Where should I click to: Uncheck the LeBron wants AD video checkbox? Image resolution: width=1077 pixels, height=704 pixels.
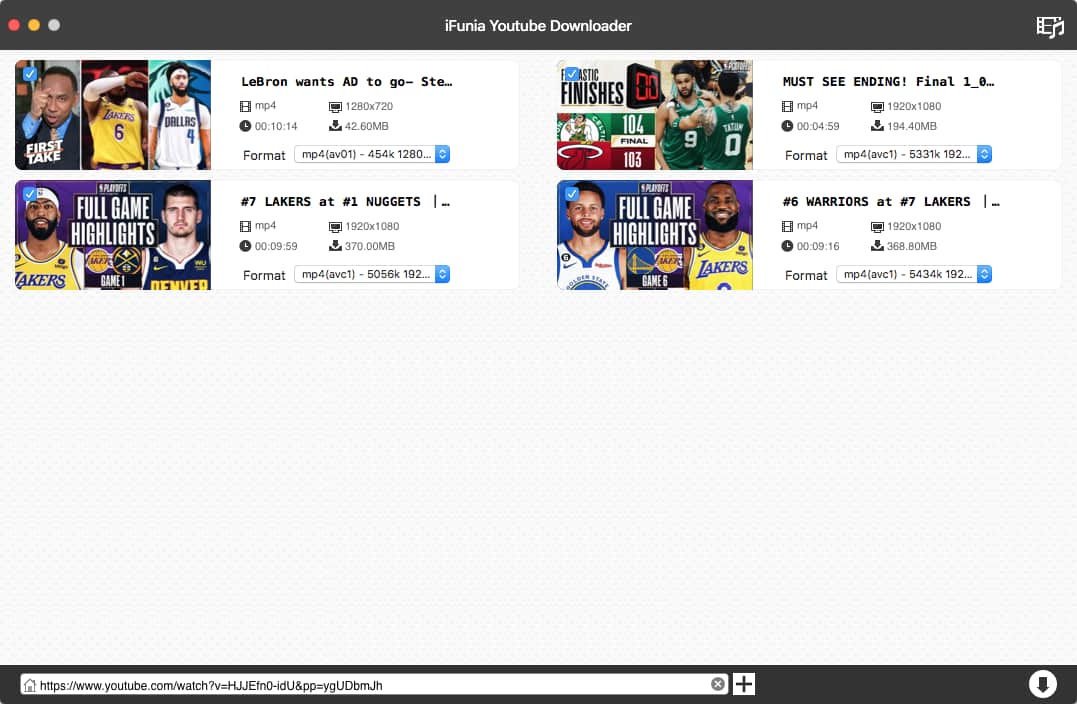[30, 74]
